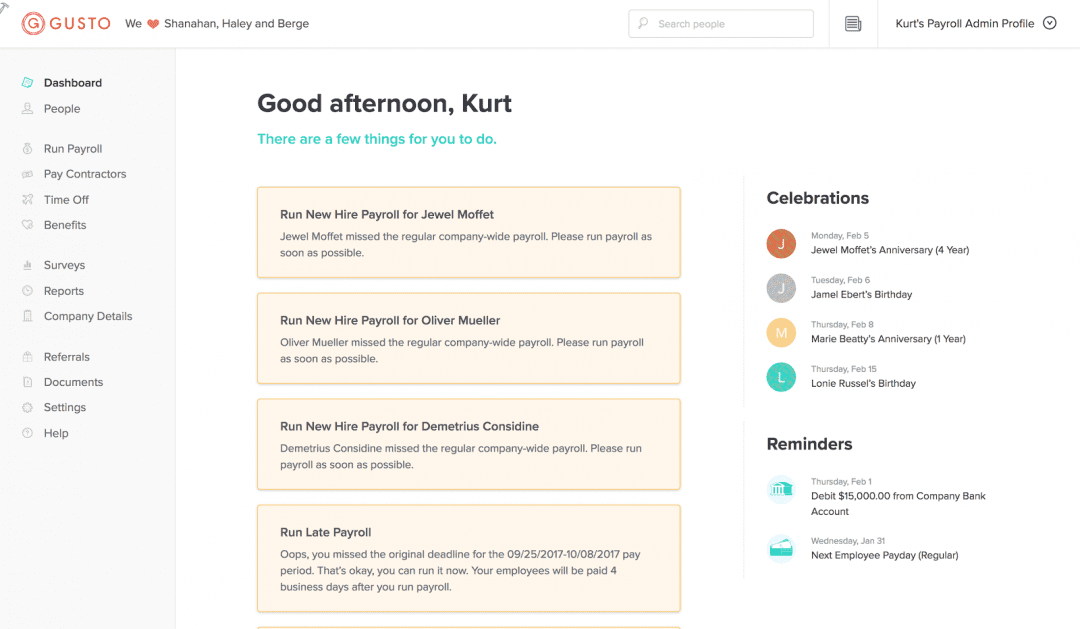The width and height of the screenshot is (1080, 629).
Task: Expand Kurt's Payroll Admin Profile menu
Action: tap(973, 22)
